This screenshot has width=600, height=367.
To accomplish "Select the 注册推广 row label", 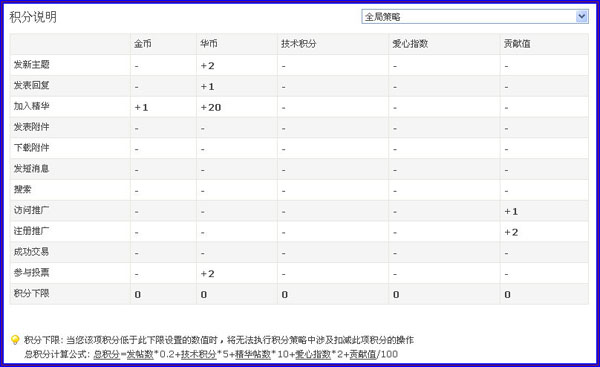I will (32, 231).
